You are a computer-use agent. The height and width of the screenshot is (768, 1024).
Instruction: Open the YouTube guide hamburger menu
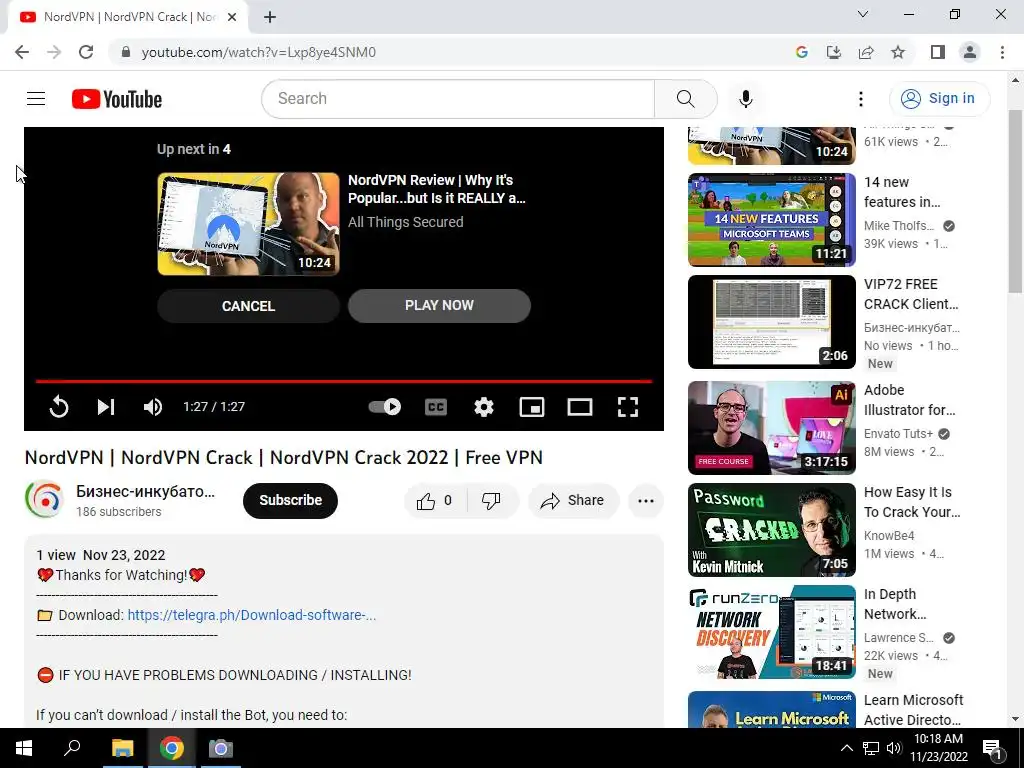pyautogui.click(x=36, y=99)
